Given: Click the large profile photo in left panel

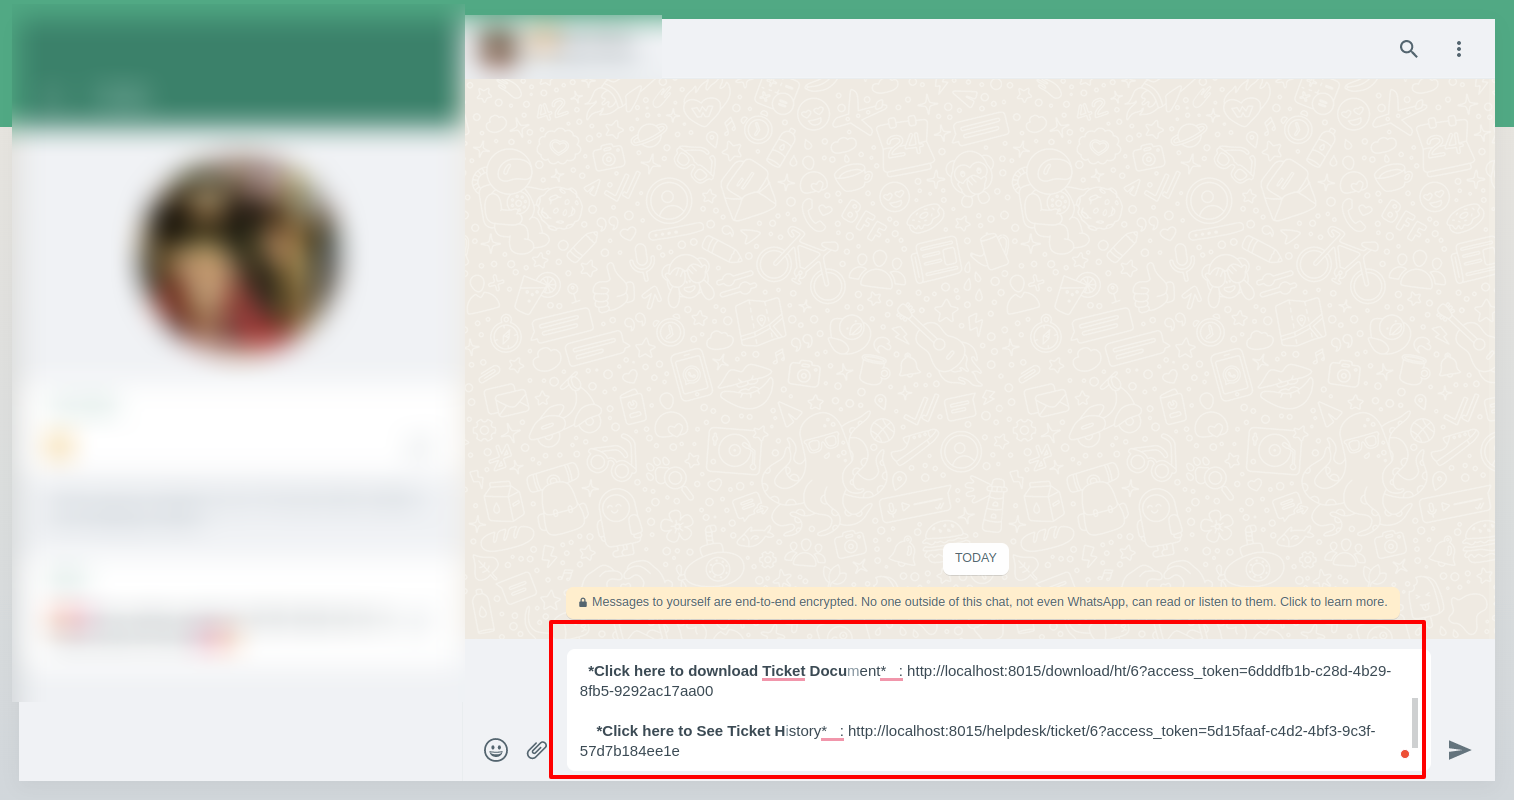Looking at the screenshot, I should (x=238, y=255).
